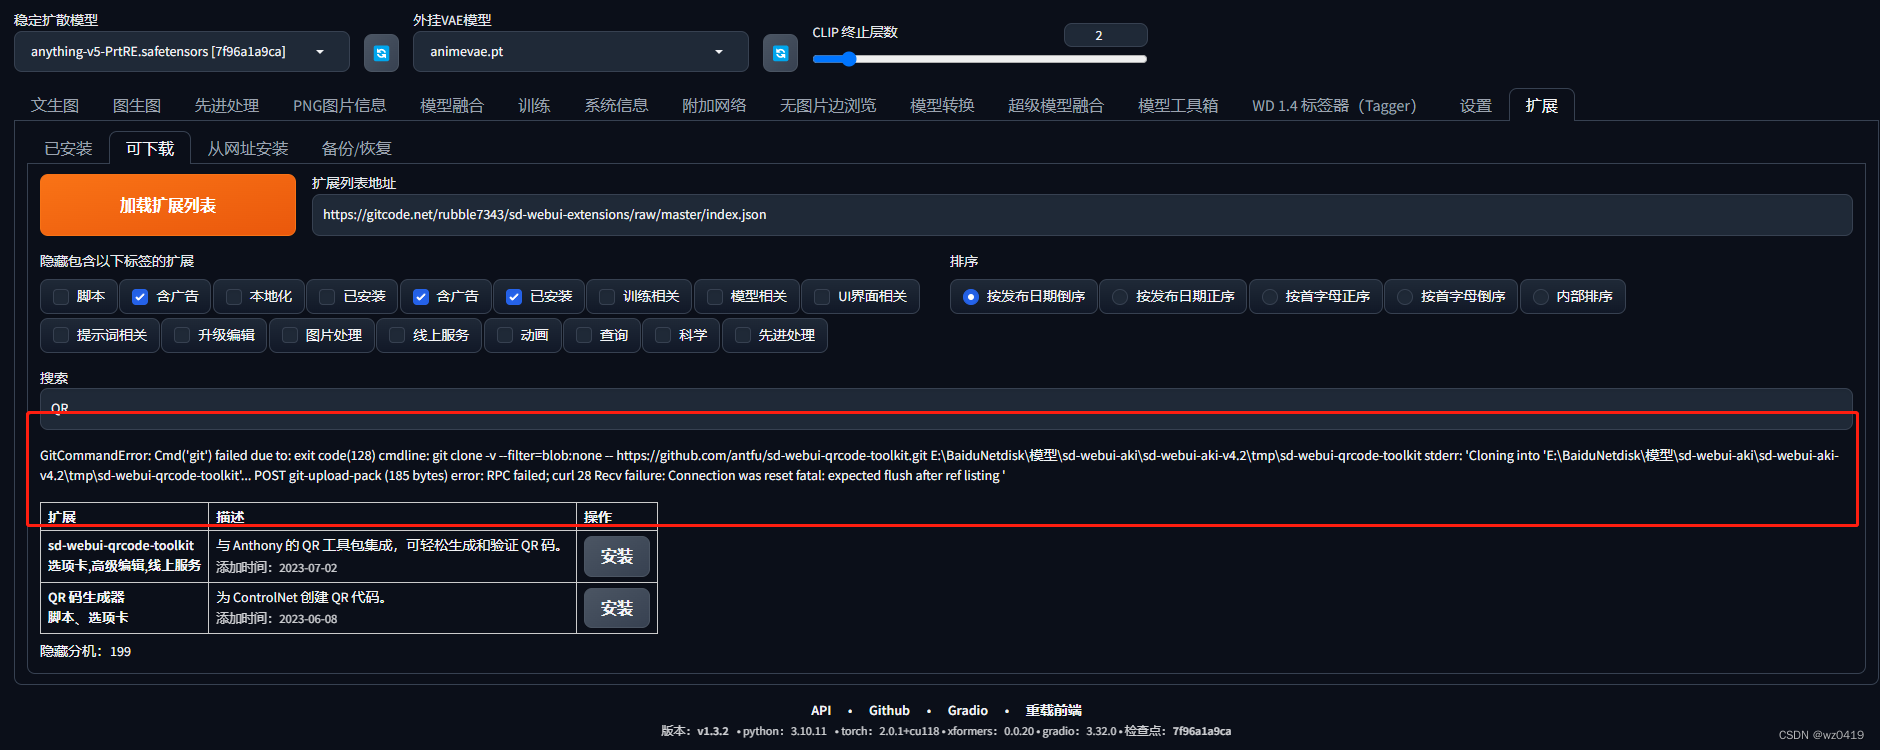
Task: Switch to the 图生图 tab
Action: [x=137, y=105]
